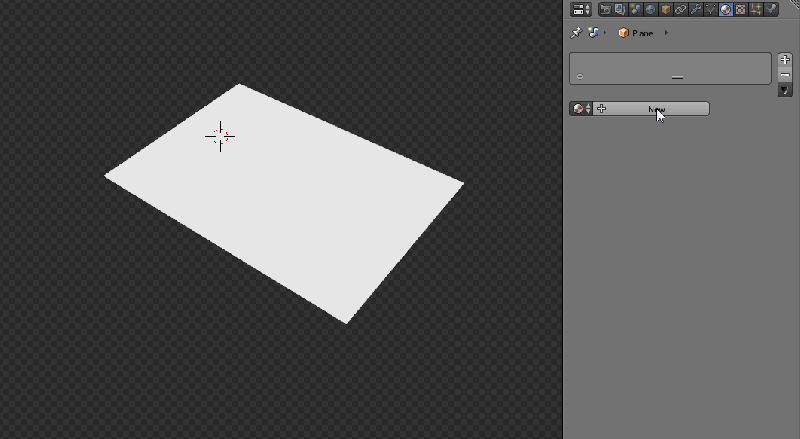The height and width of the screenshot is (439, 800).
Task: Browse existing materials sphere dropdown
Action: pos(581,109)
